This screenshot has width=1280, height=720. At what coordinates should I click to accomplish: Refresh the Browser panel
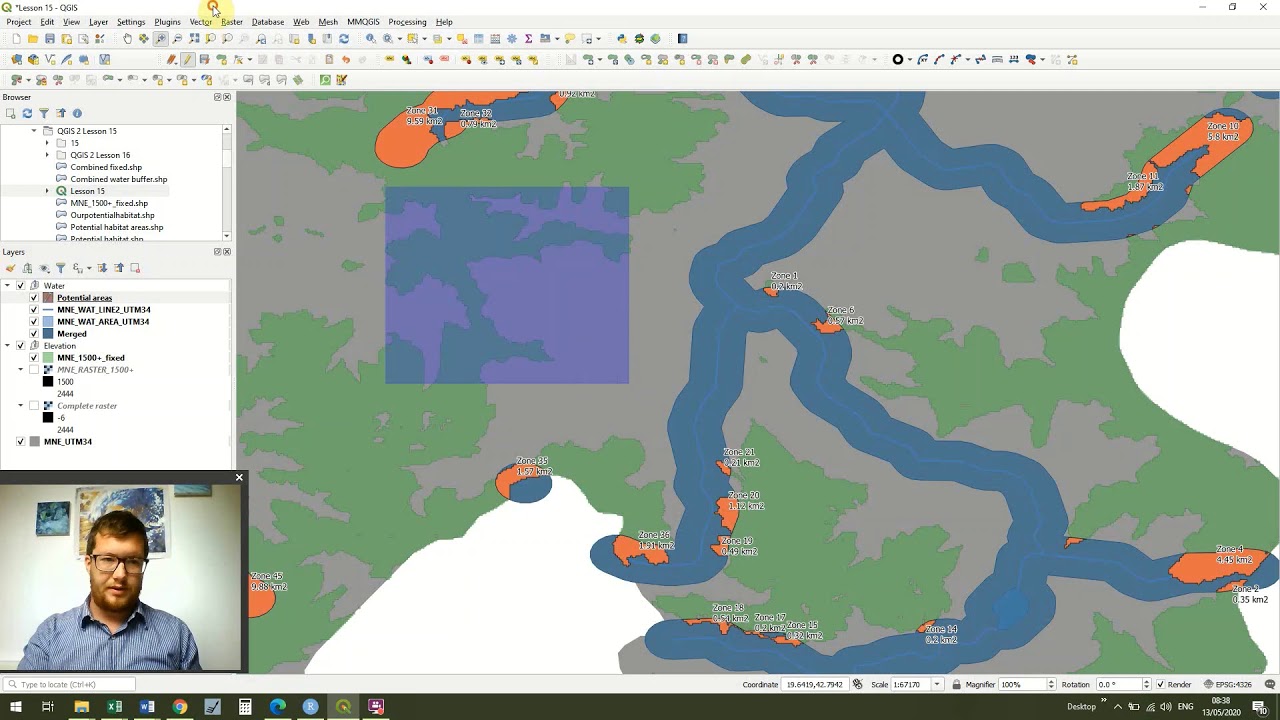point(27,113)
